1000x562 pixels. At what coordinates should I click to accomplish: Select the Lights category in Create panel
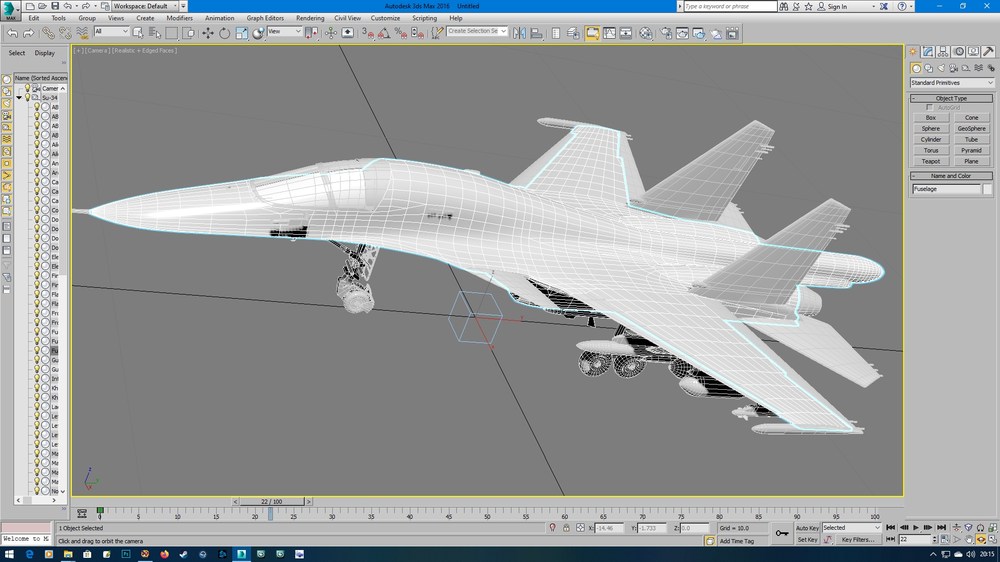[x=941, y=68]
